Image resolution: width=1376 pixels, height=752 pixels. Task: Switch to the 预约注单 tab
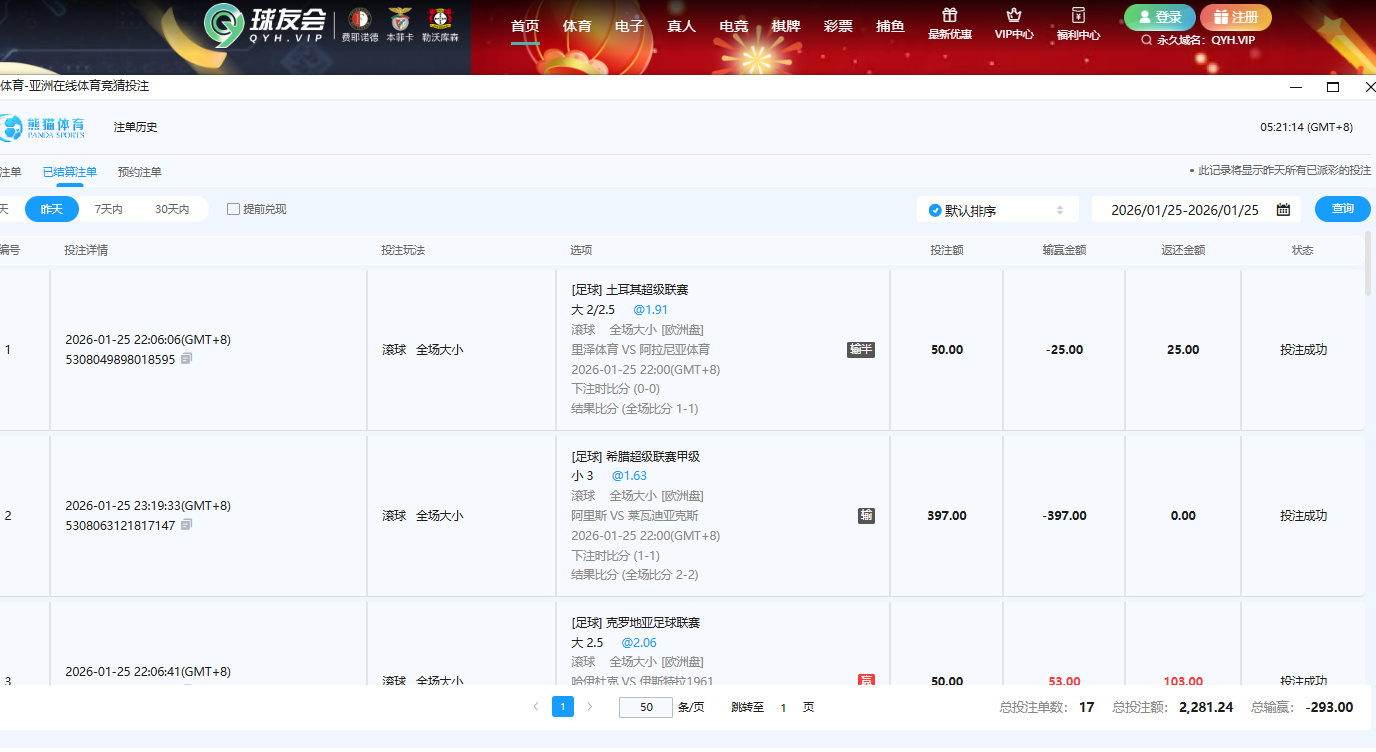(139, 172)
